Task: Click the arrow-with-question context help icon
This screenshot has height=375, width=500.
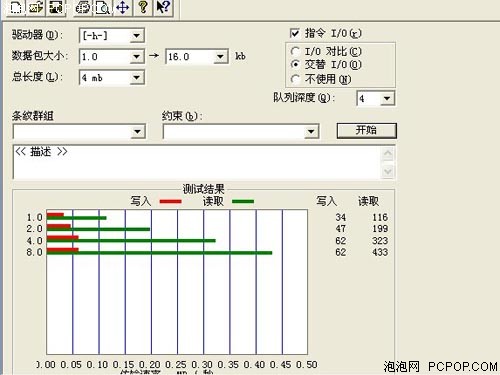Action: (x=163, y=7)
